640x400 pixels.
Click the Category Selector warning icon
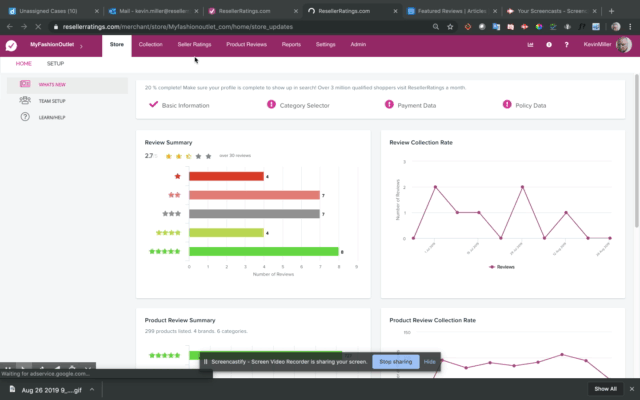click(271, 104)
